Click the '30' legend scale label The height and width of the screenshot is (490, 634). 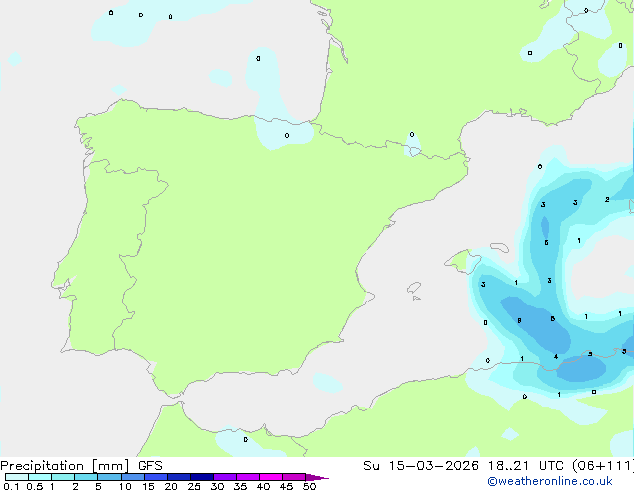point(217,486)
